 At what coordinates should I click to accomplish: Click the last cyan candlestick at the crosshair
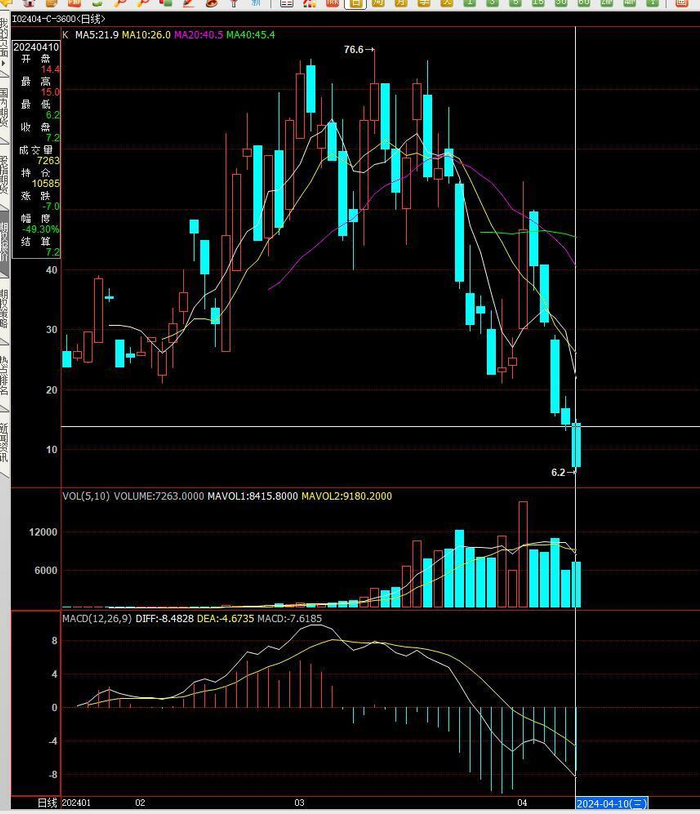click(x=576, y=445)
